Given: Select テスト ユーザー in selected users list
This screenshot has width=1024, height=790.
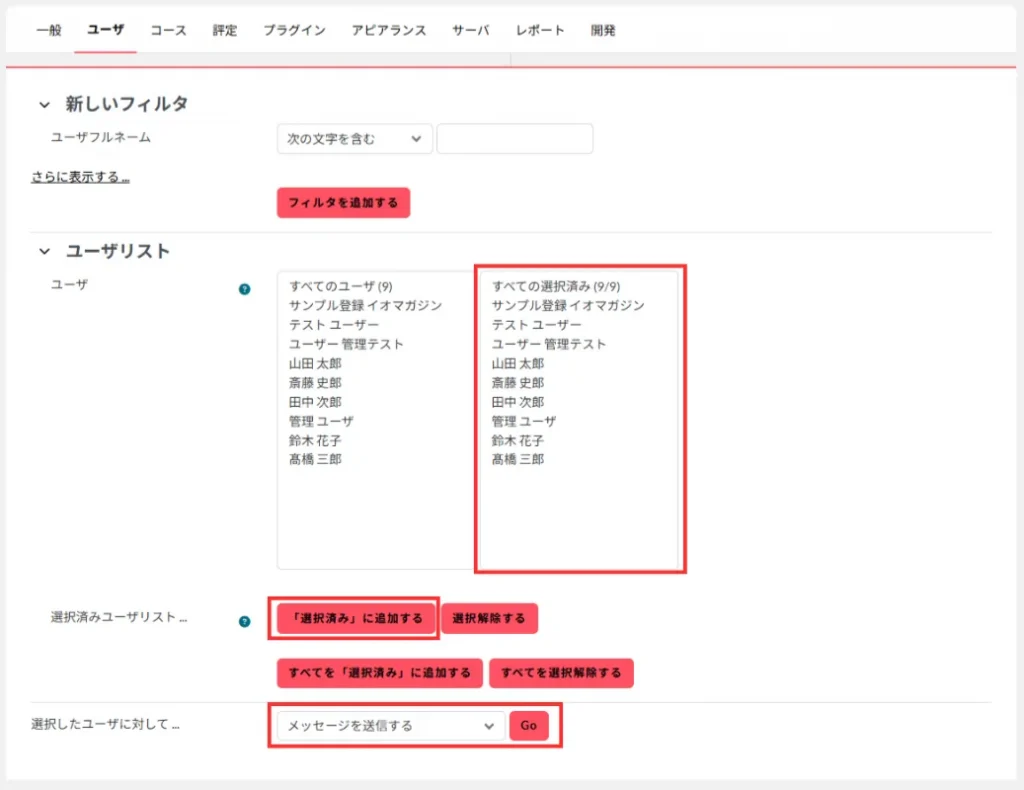Looking at the screenshot, I should click(x=536, y=324).
